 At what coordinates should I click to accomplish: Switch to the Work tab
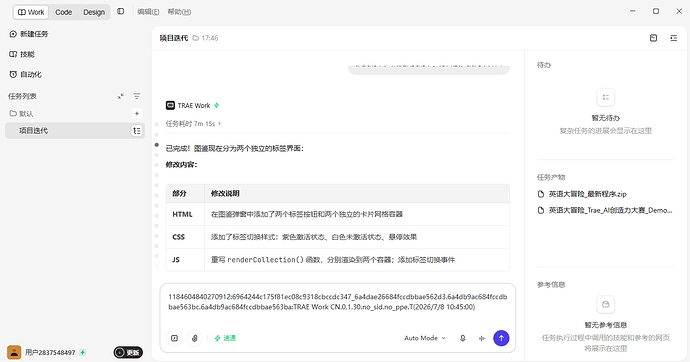coord(31,12)
